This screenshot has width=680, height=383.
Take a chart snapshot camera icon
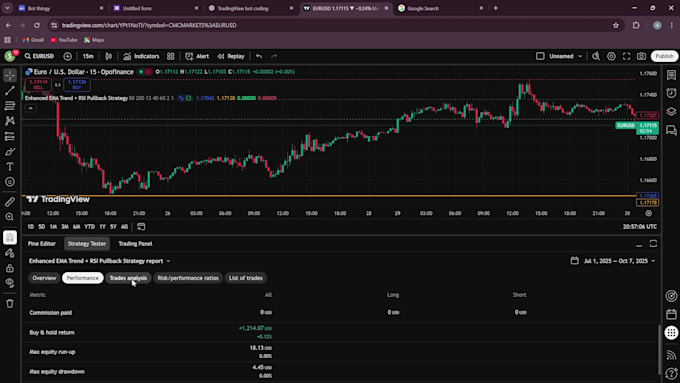click(641, 56)
